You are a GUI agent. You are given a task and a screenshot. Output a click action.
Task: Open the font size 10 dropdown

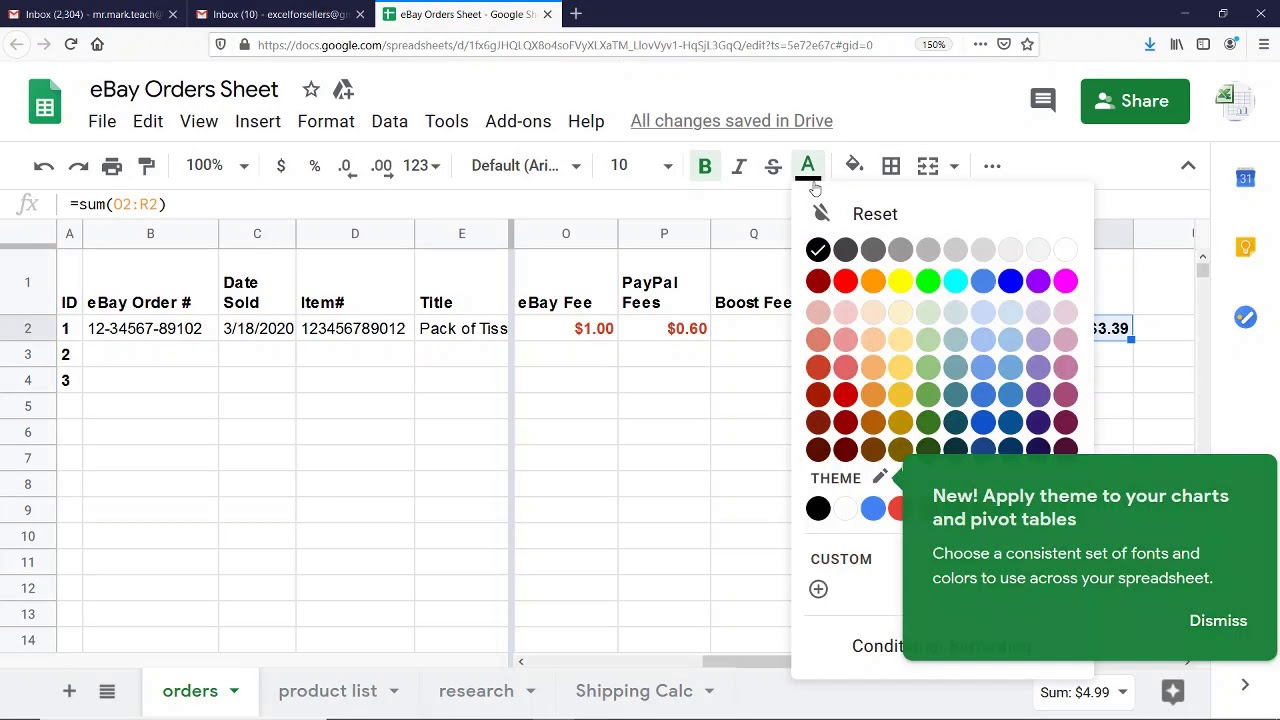point(641,166)
